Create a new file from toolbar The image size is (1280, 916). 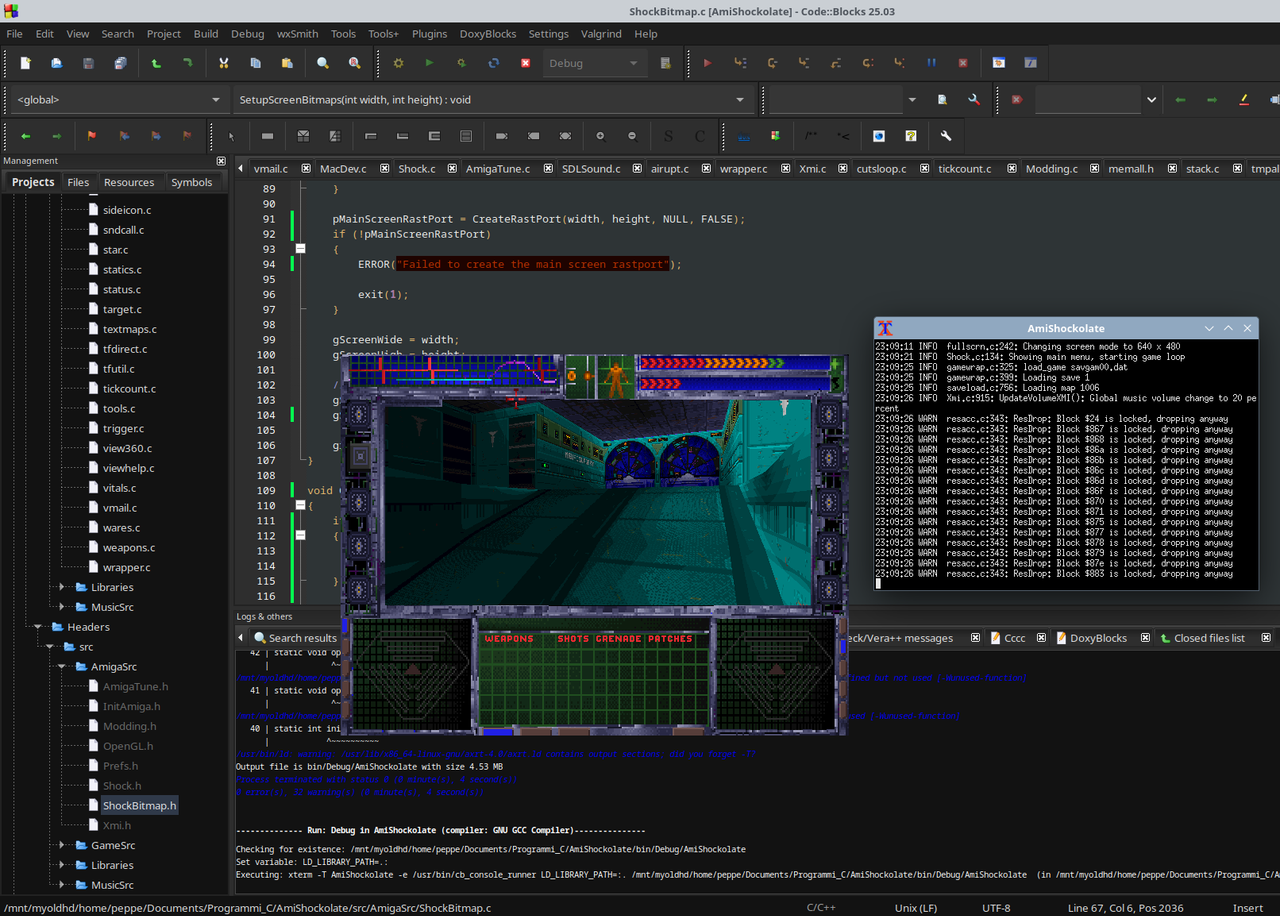point(26,63)
